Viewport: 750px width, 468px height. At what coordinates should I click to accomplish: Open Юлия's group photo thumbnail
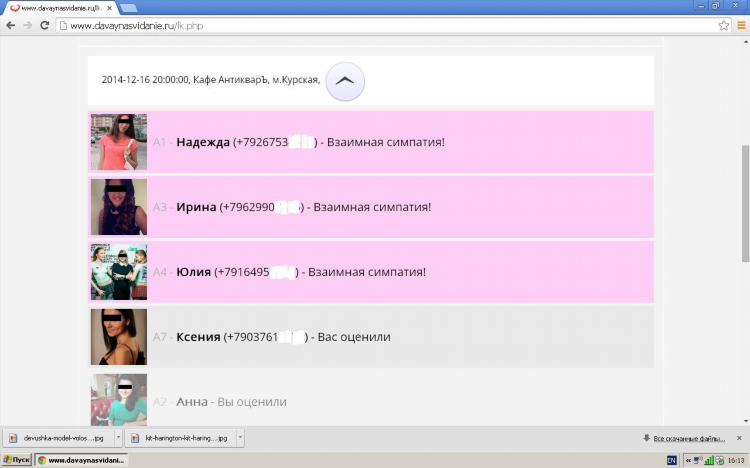pos(119,272)
